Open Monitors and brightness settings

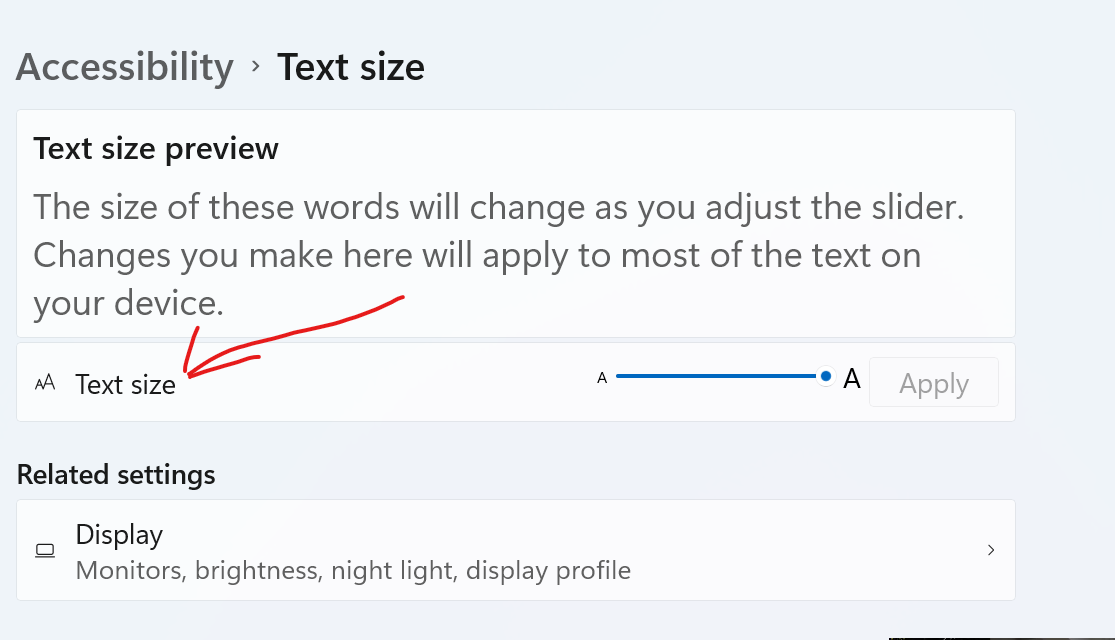coord(515,550)
